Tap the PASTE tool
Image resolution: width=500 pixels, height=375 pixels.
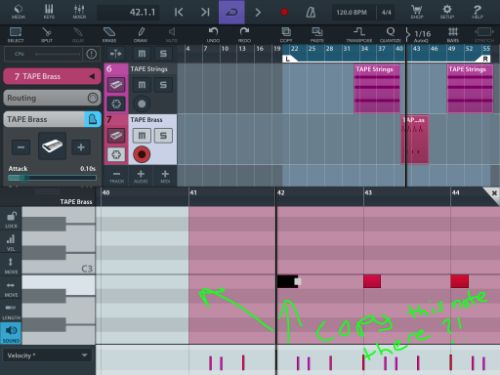point(317,35)
